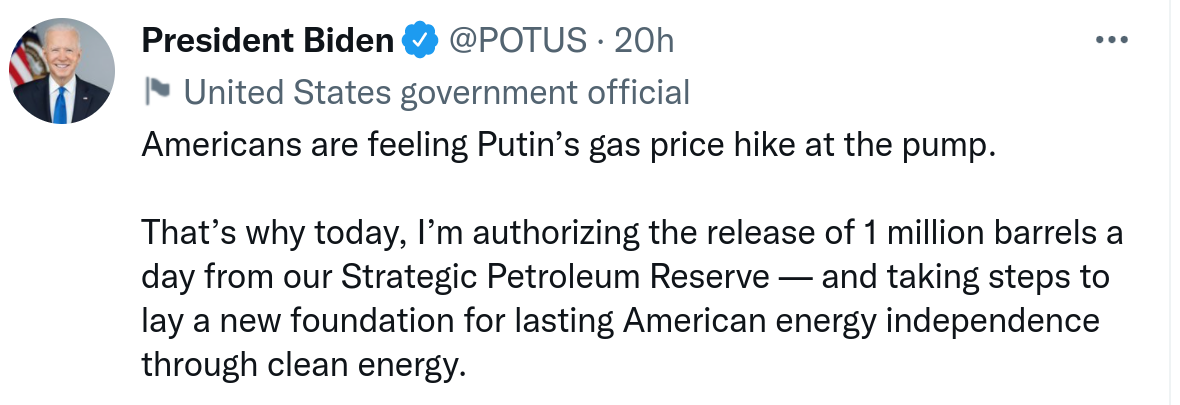
Task: Click the President Biden display name
Action: (x=268, y=41)
